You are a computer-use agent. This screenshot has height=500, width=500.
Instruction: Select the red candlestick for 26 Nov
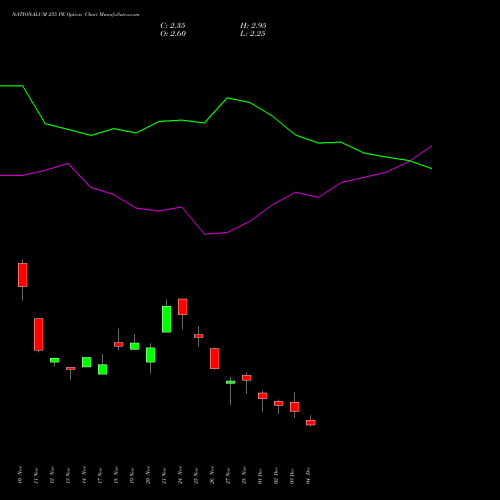(215, 358)
